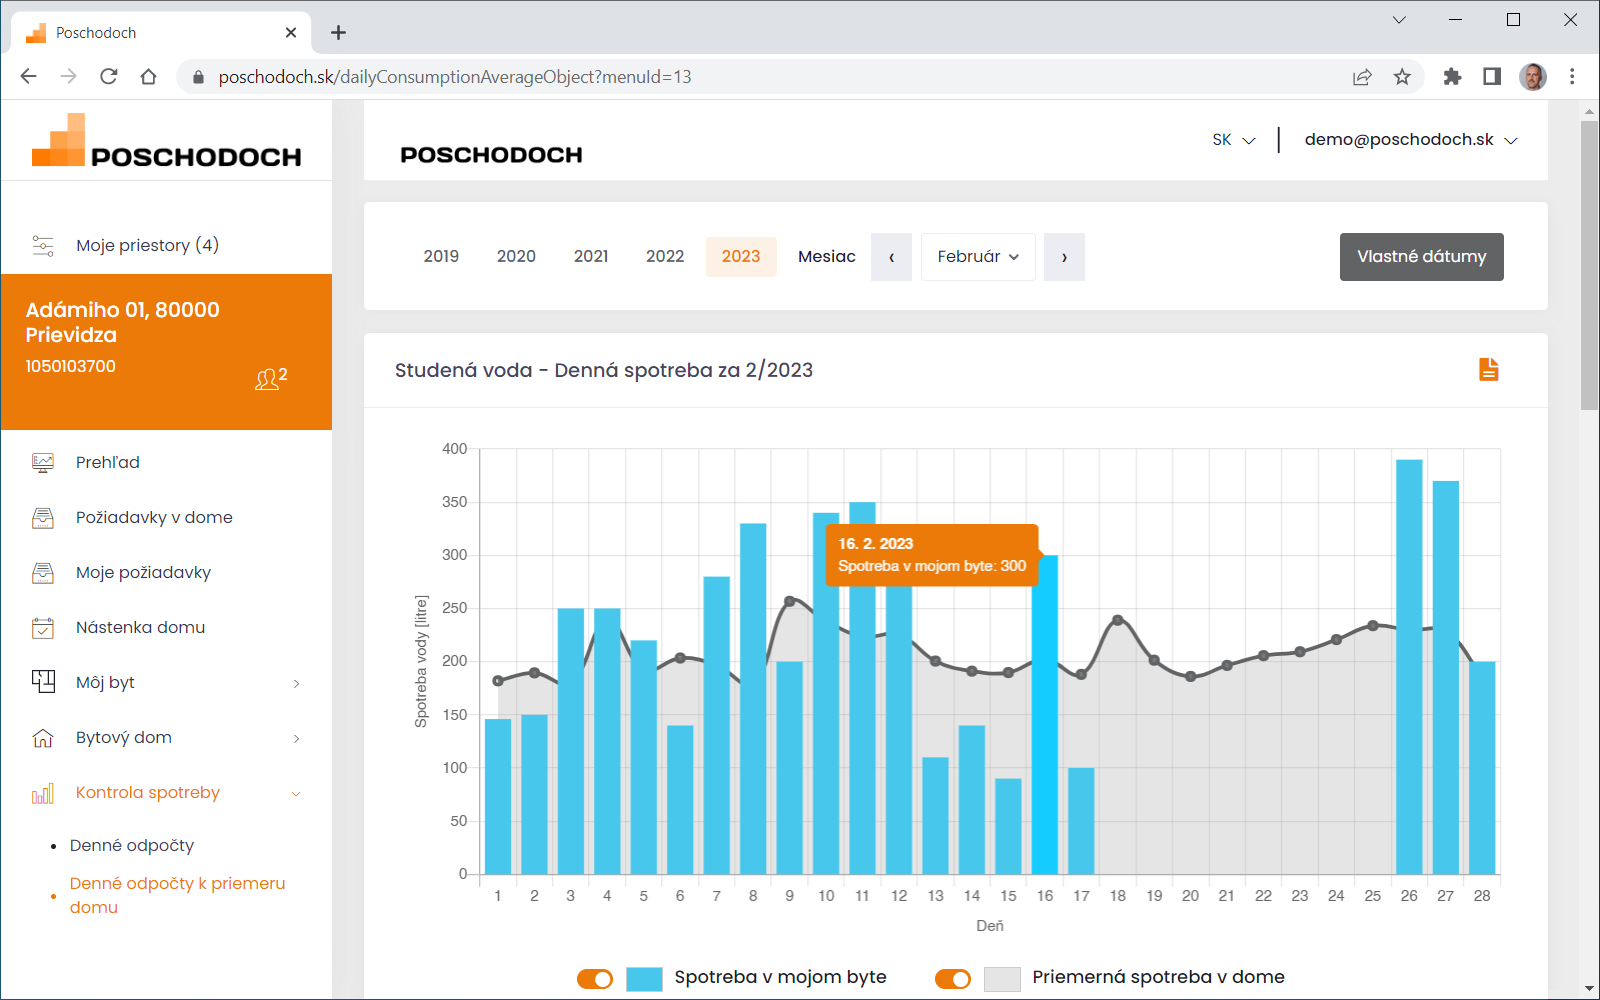Image resolution: width=1600 pixels, height=1000 pixels.
Task: Go to next month arrow
Action: coord(1064,257)
